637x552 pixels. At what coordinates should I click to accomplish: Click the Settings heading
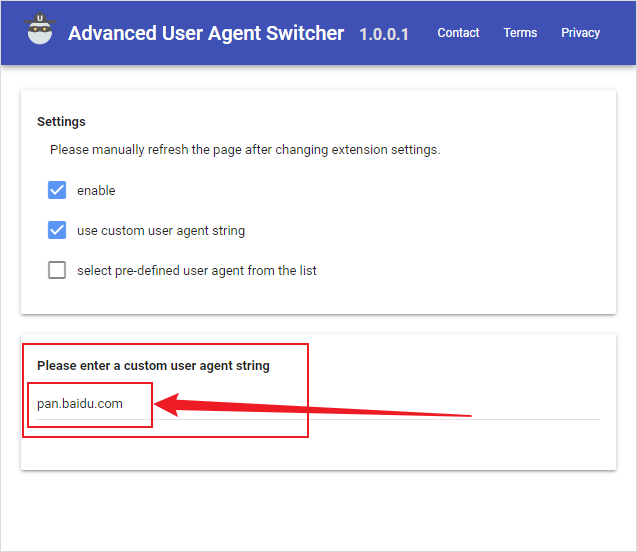61,121
